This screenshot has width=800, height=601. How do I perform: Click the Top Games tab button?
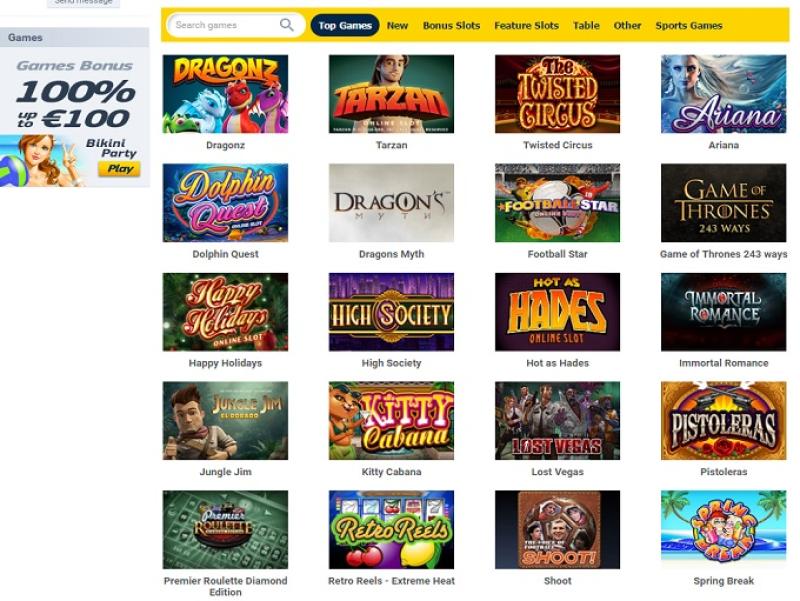click(x=345, y=26)
